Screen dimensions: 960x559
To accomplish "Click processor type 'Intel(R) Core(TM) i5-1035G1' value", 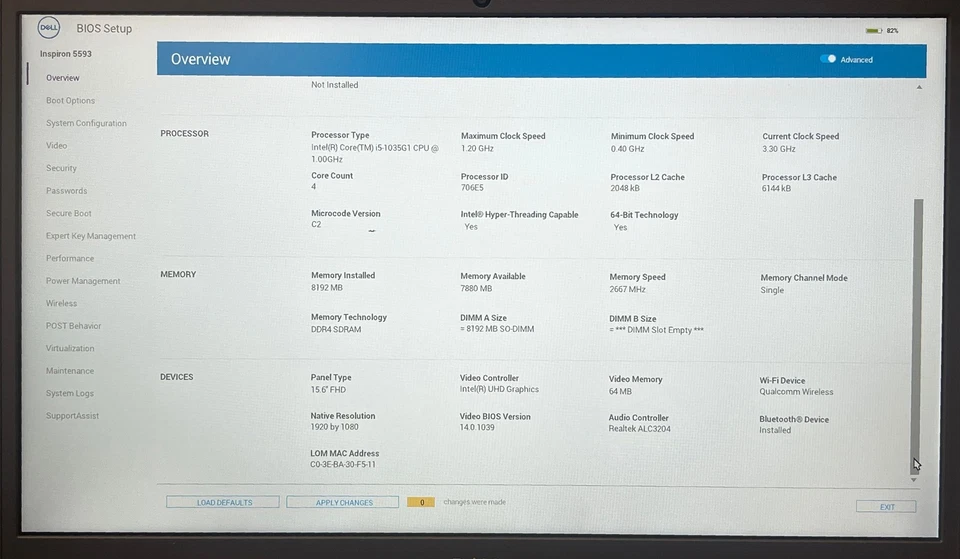I will pyautogui.click(x=375, y=154).
